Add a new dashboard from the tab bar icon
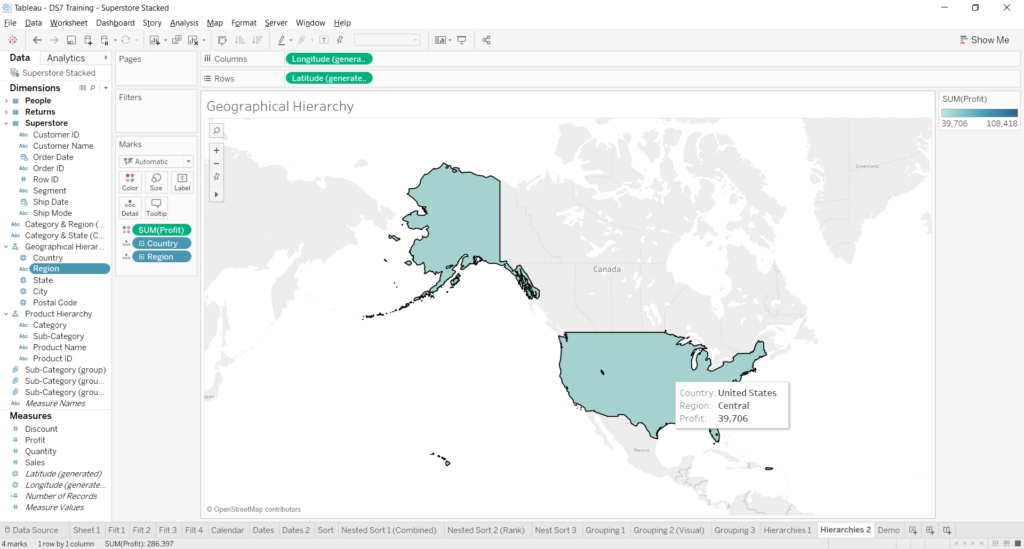This screenshot has height=549, width=1024. point(930,530)
